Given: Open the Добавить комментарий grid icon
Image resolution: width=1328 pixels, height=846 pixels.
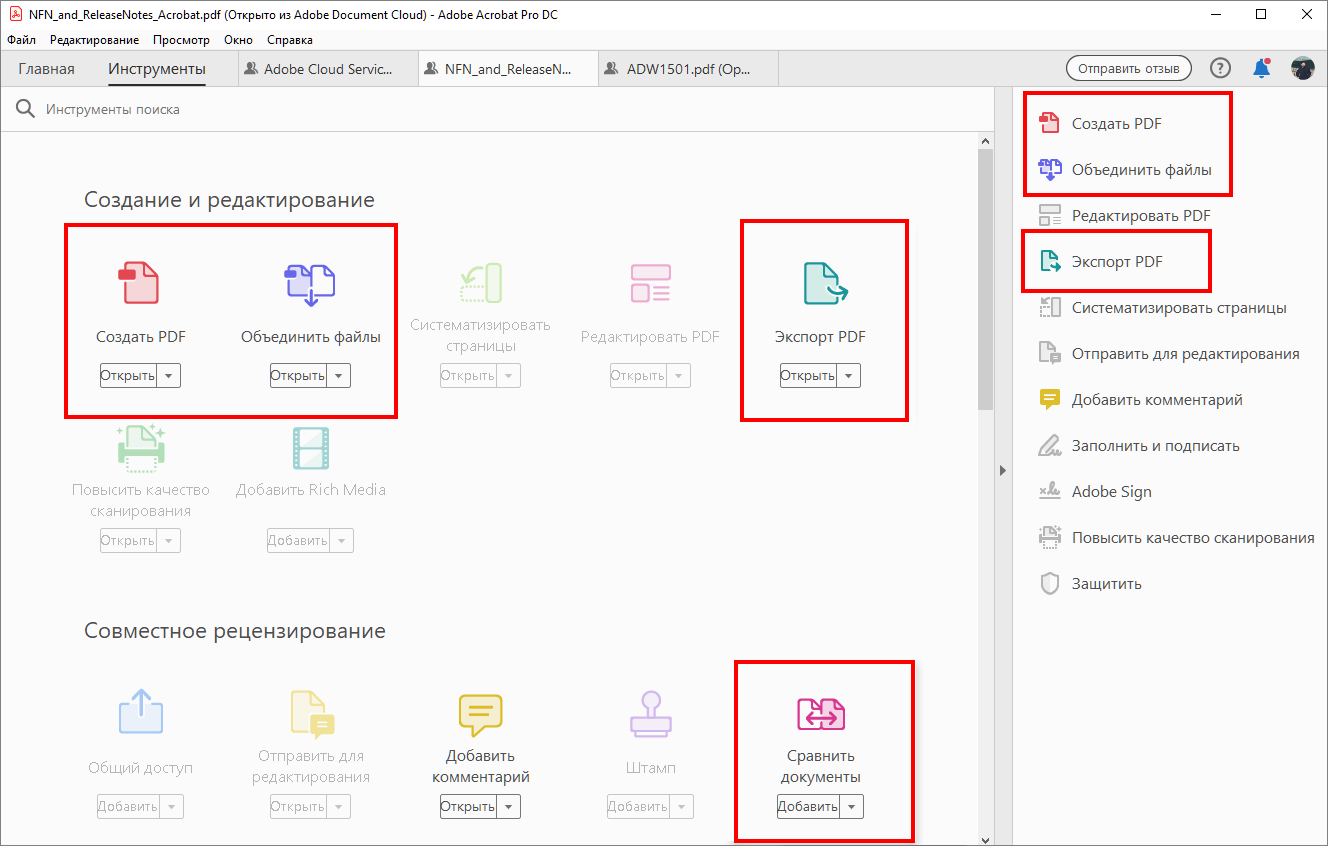Looking at the screenshot, I should (480, 714).
